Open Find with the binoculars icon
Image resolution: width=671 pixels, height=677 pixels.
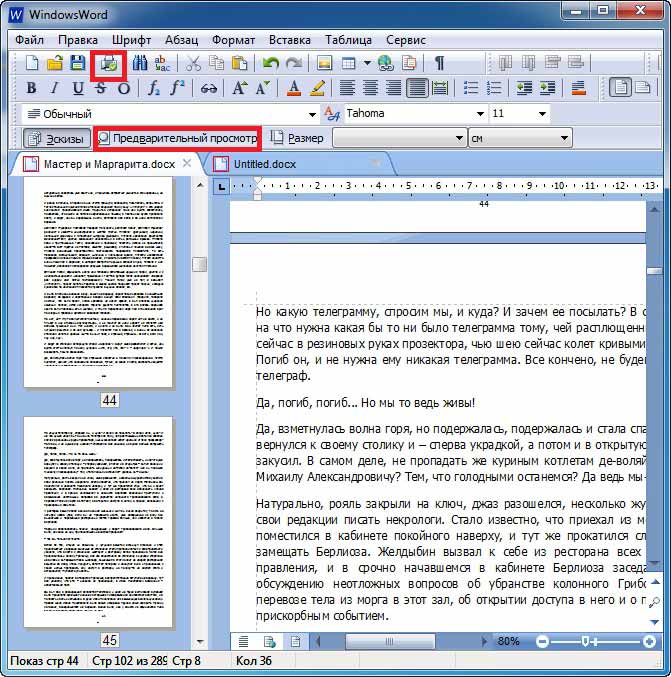tap(140, 63)
